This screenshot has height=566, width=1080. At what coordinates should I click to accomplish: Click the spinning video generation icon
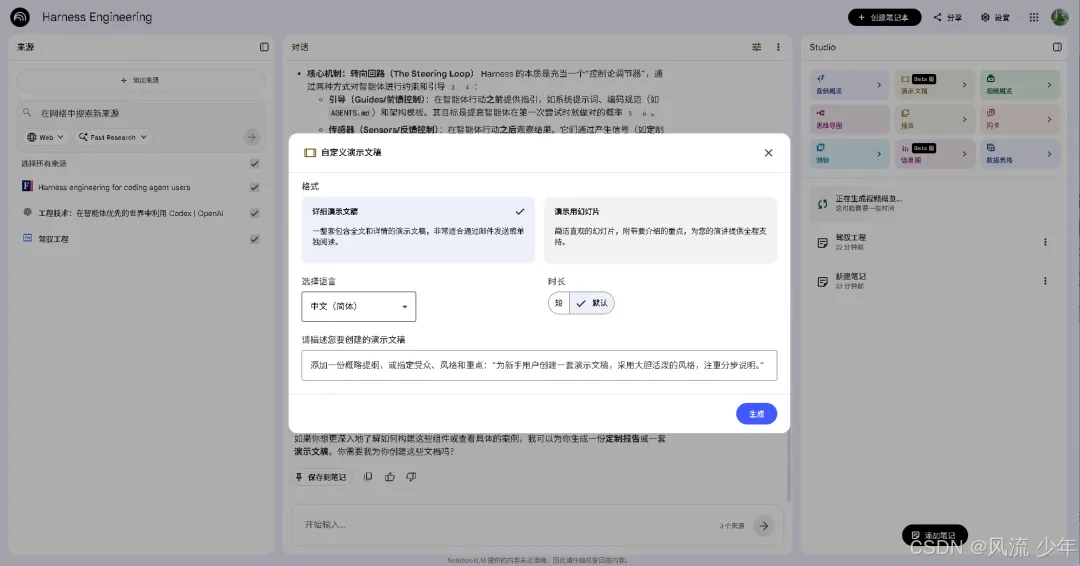coord(822,204)
